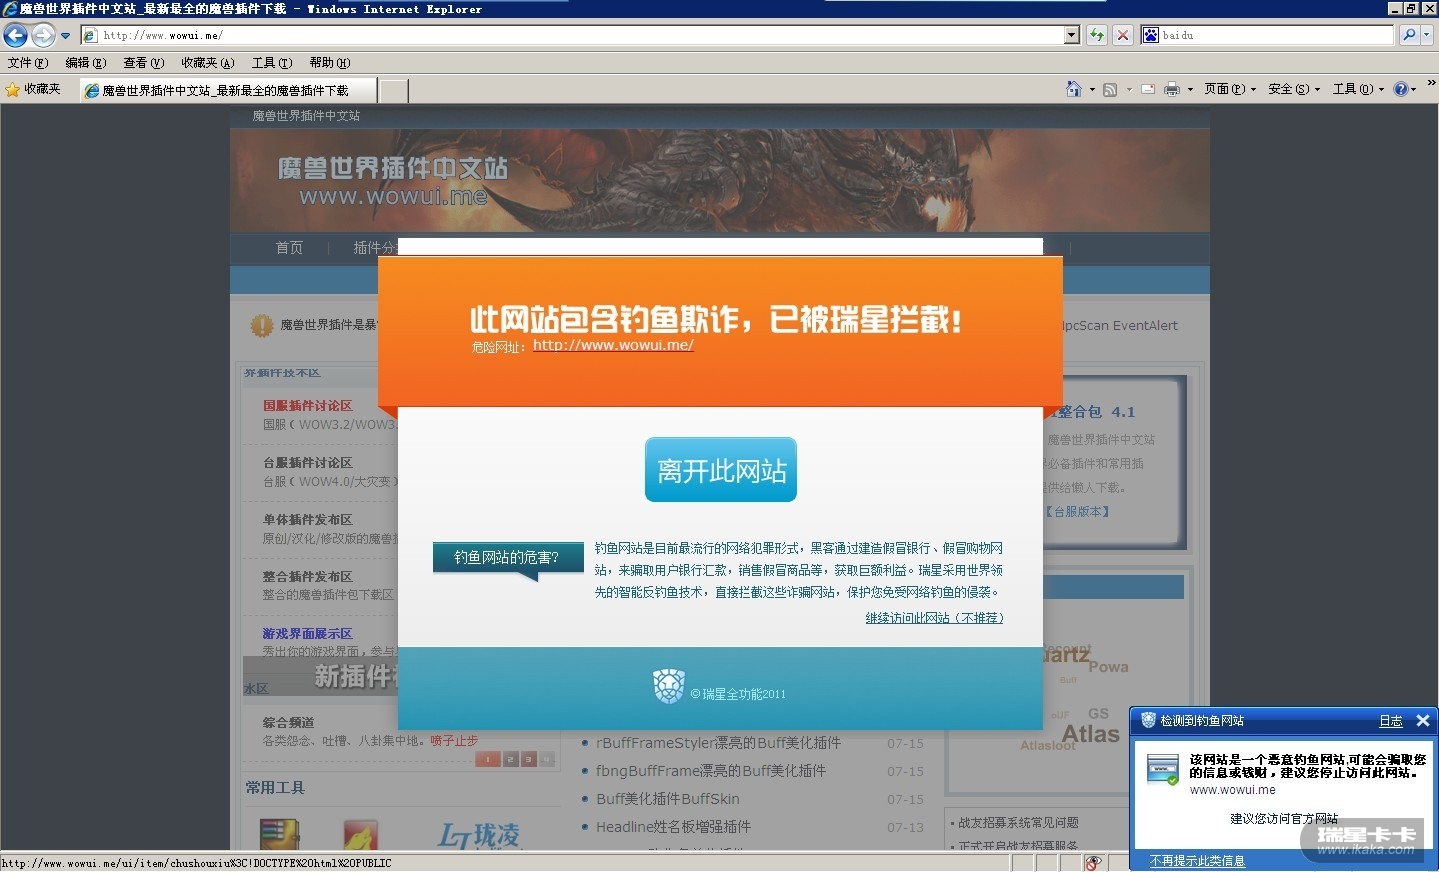Open the 收藏夹(A) menu
This screenshot has width=1439, height=872.
pyautogui.click(x=208, y=63)
